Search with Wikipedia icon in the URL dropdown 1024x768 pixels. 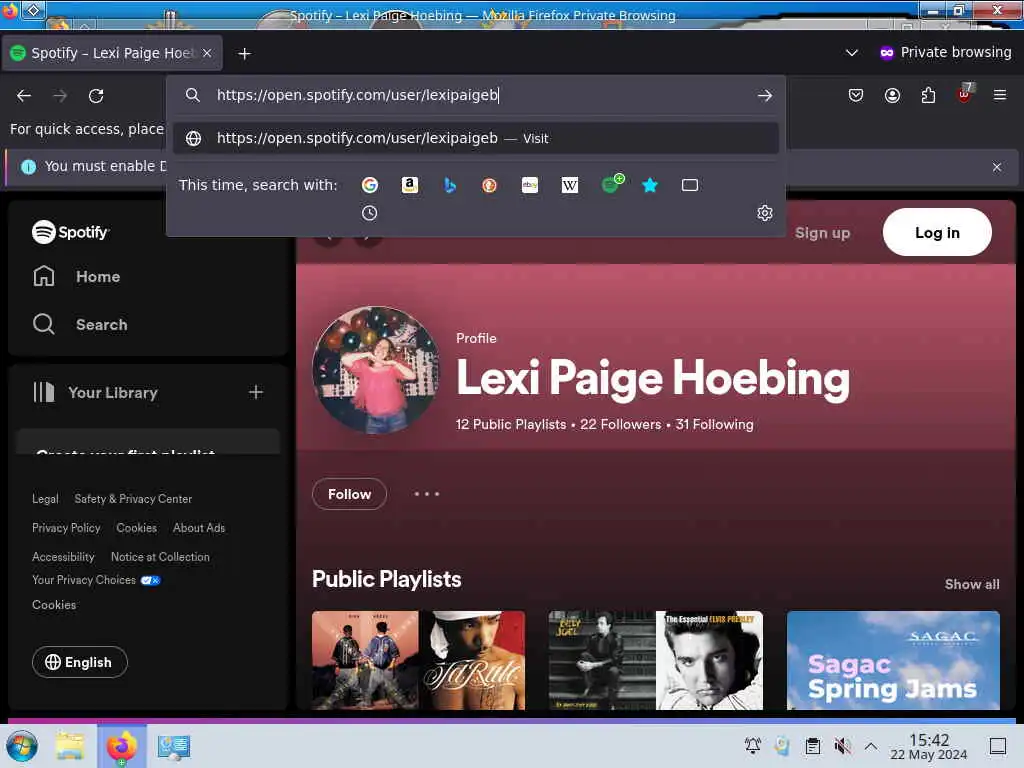pos(569,185)
